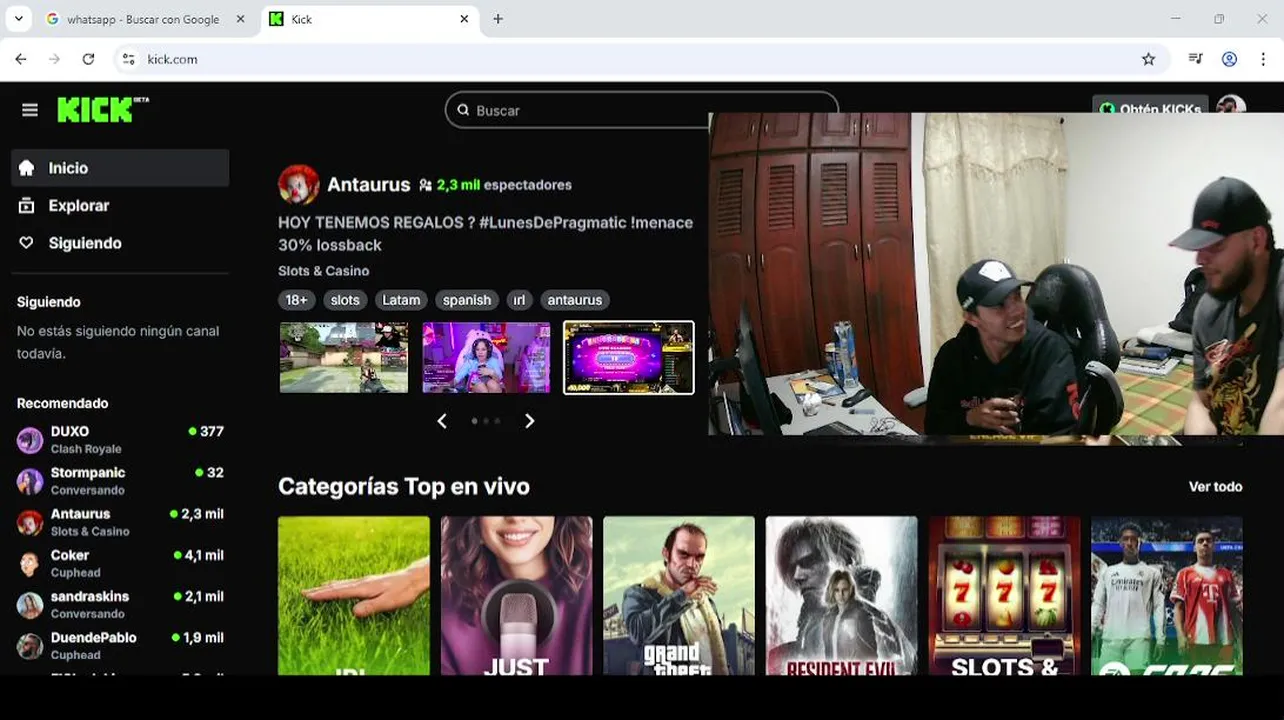The image size is (1284, 720).
Task: Go forward in browser history
Action: point(54,59)
